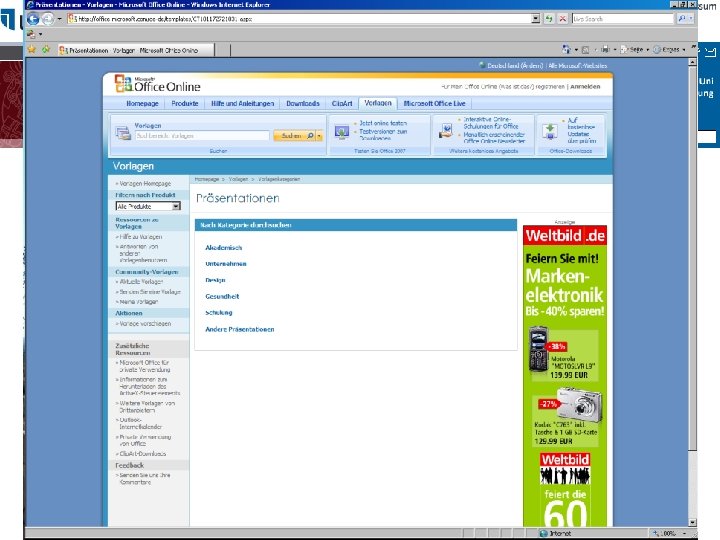The image size is (720, 540).
Task: Open the Downloads navigation tab
Action: click(x=303, y=104)
